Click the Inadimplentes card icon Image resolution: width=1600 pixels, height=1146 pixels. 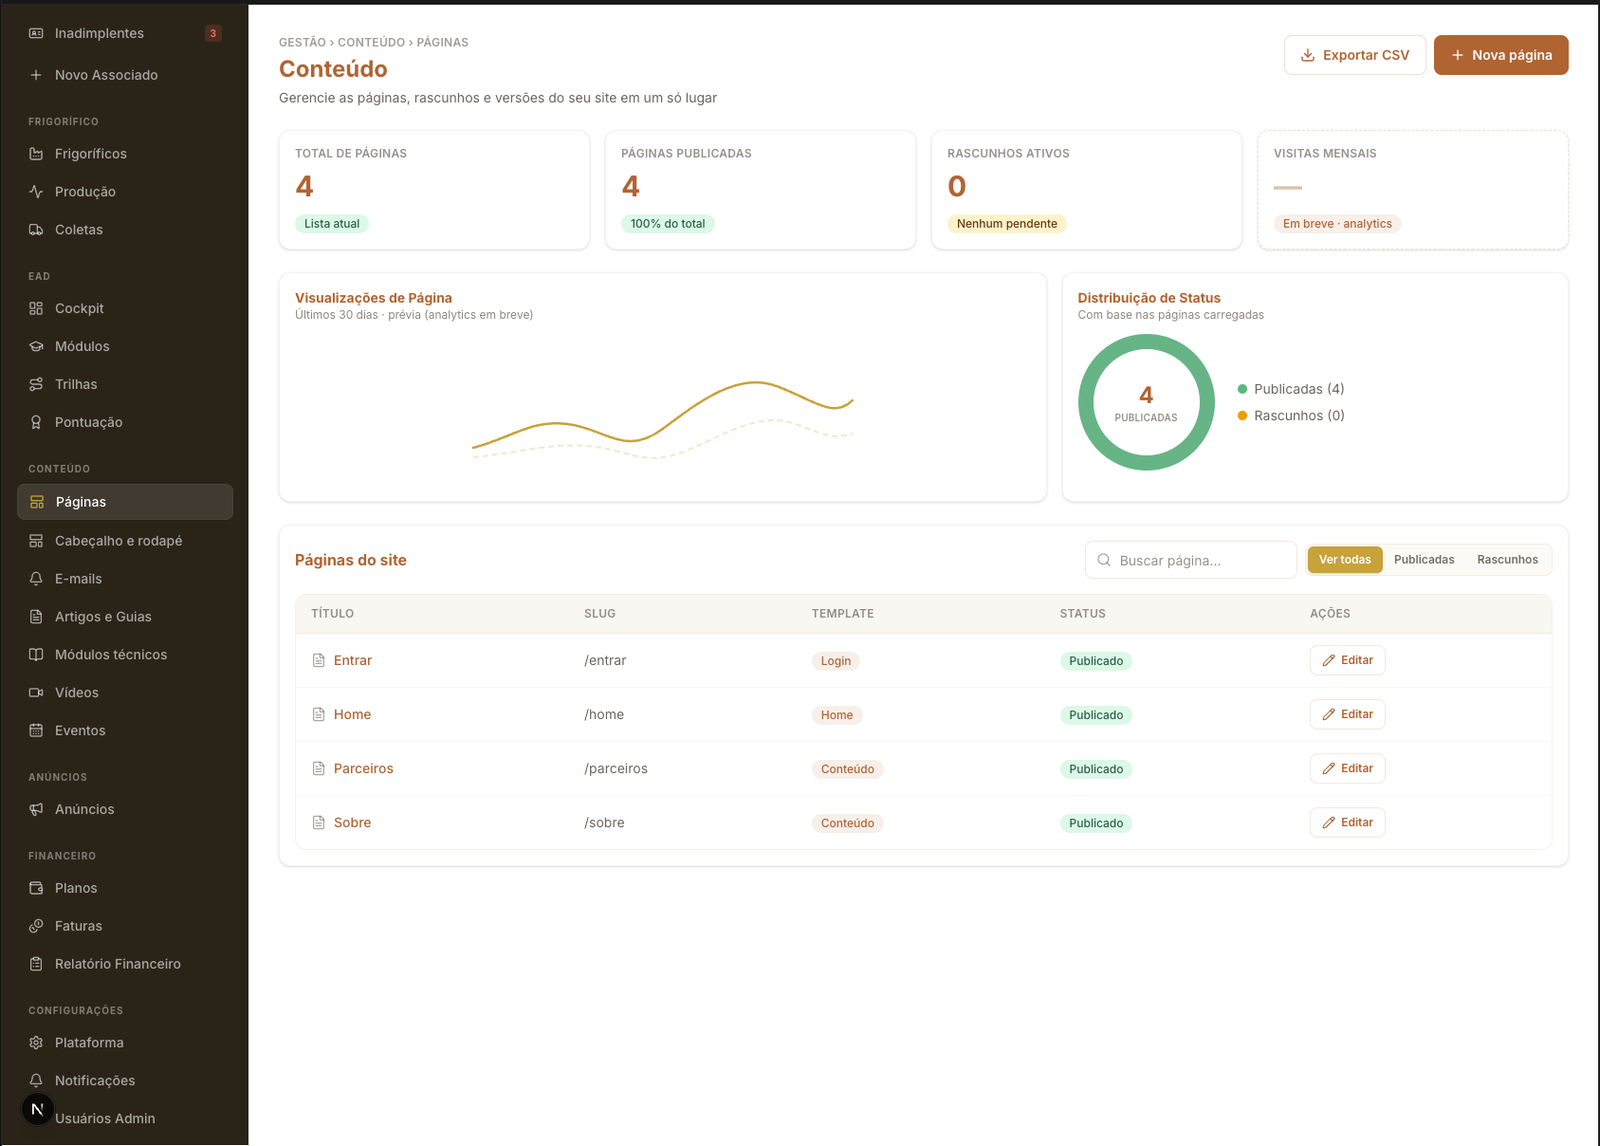point(36,34)
